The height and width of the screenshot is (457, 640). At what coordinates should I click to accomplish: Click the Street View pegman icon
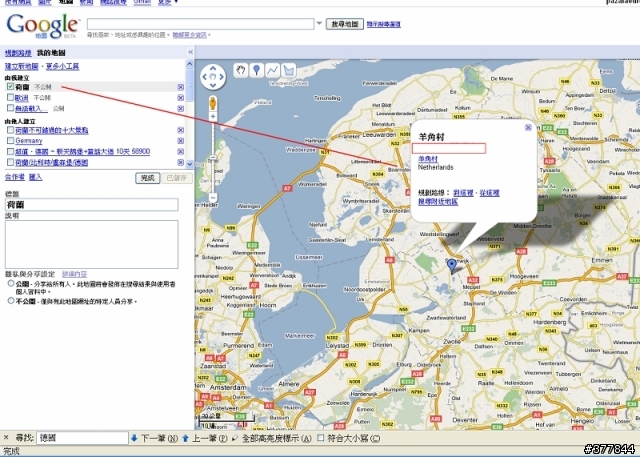coord(213,103)
